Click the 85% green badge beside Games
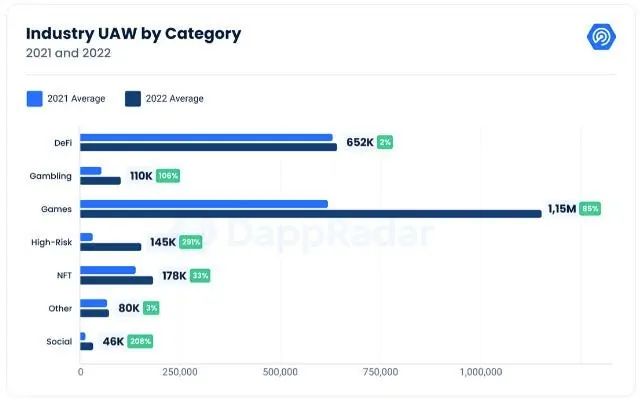This screenshot has height=402, width=640. coord(590,209)
